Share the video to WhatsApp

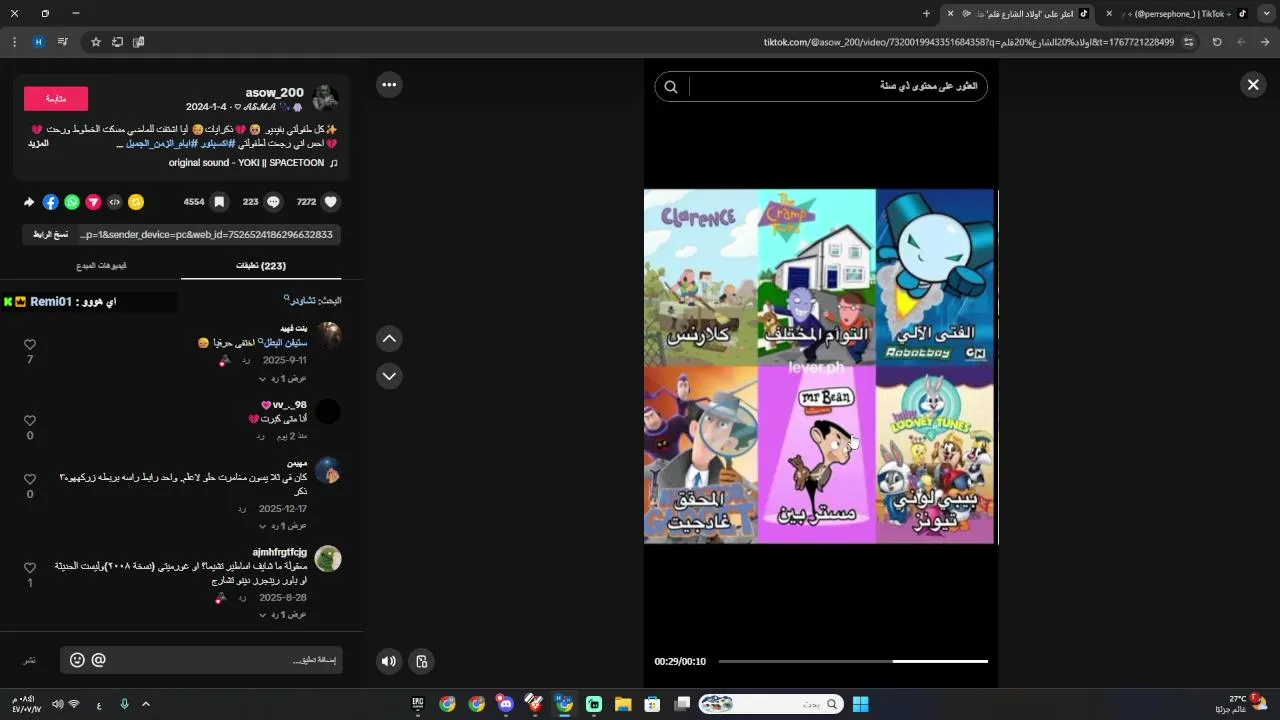pyautogui.click(x=72, y=202)
